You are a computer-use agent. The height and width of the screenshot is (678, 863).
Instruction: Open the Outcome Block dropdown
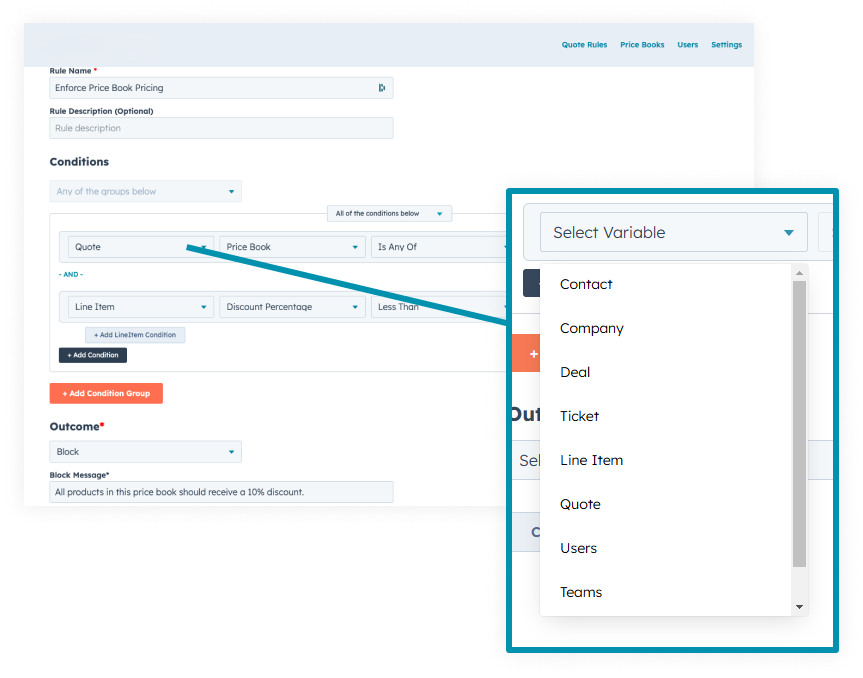click(145, 452)
